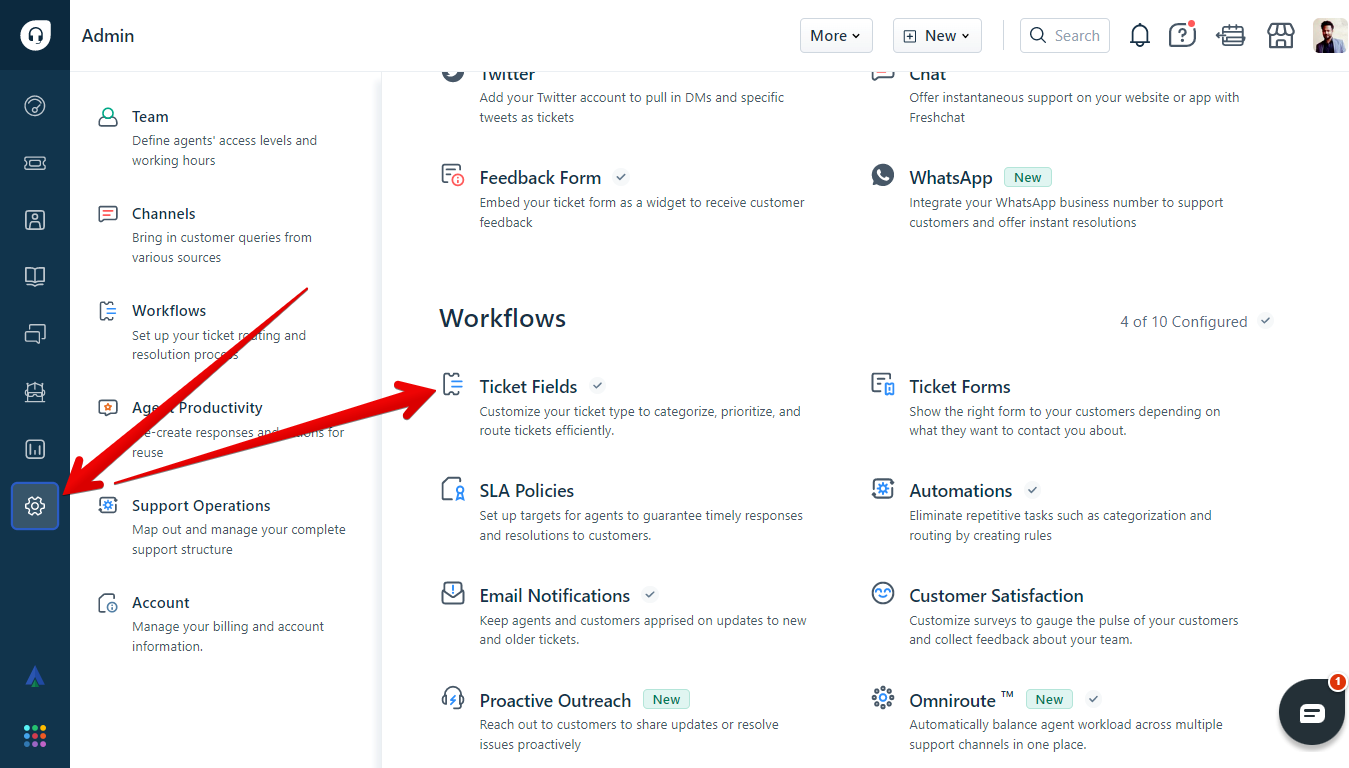Open the user profile avatar

pos(1330,36)
